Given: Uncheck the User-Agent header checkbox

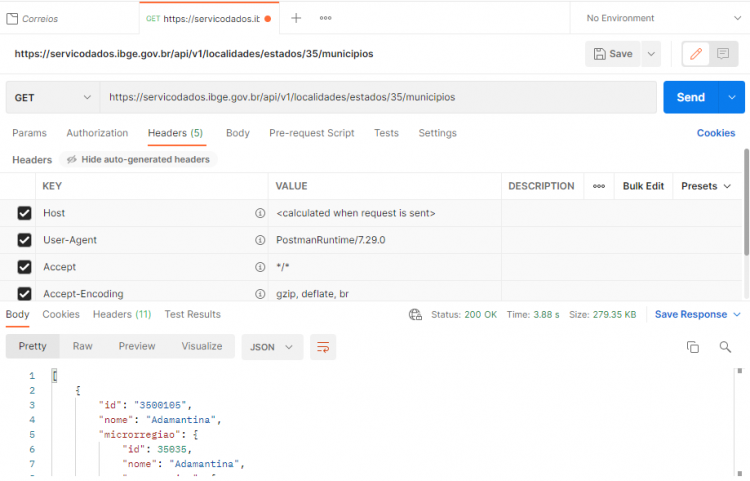Looking at the screenshot, I should (24, 240).
